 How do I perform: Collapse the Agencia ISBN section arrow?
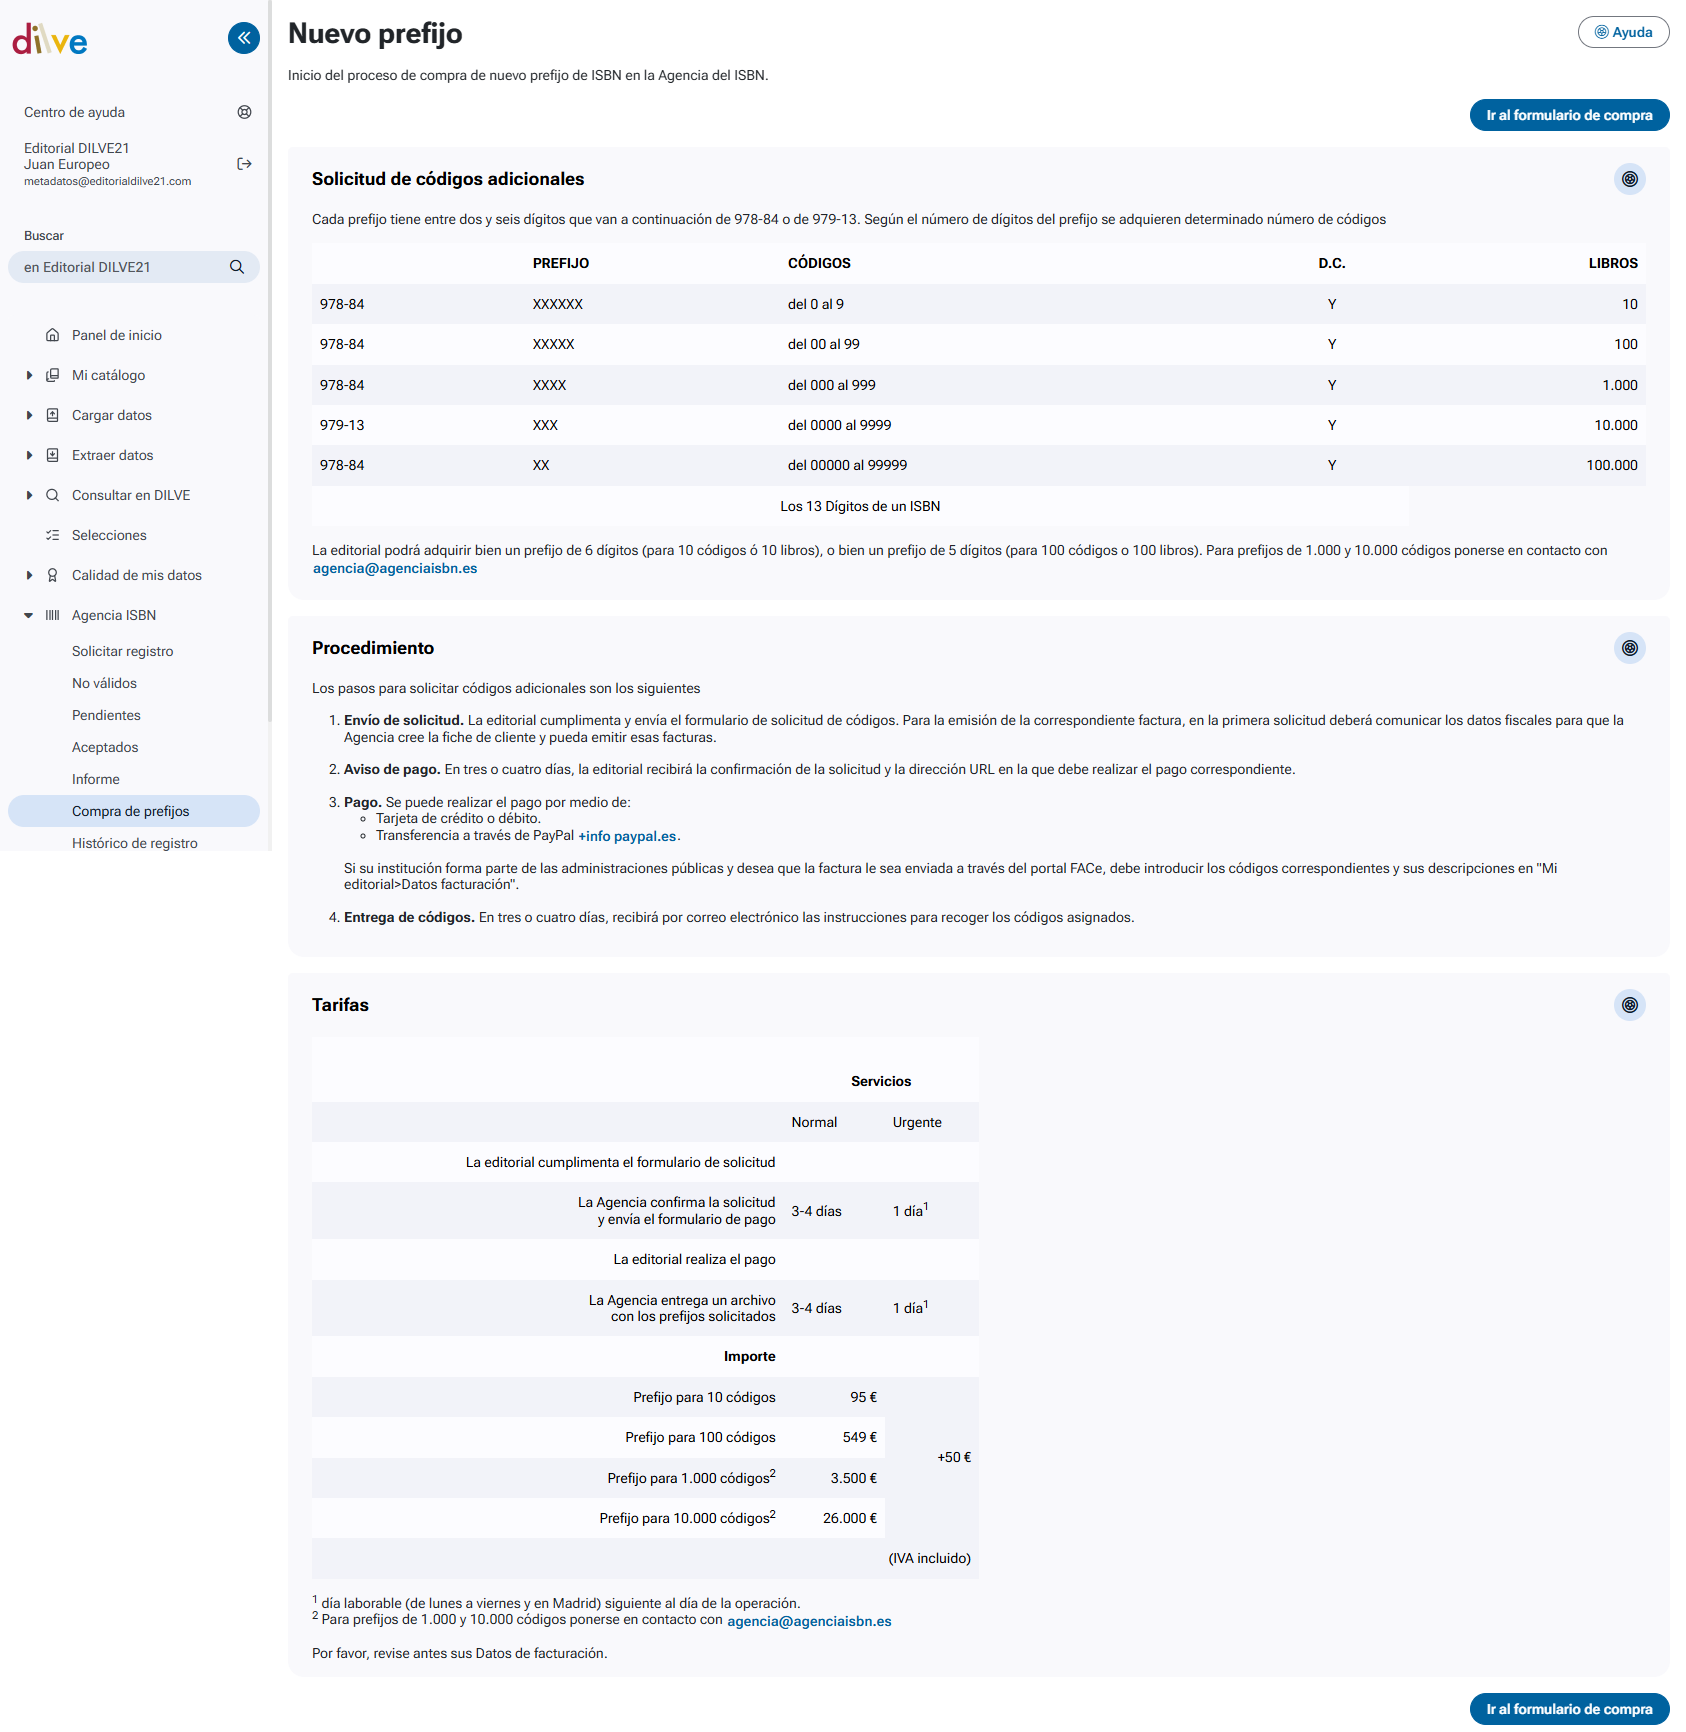29,615
